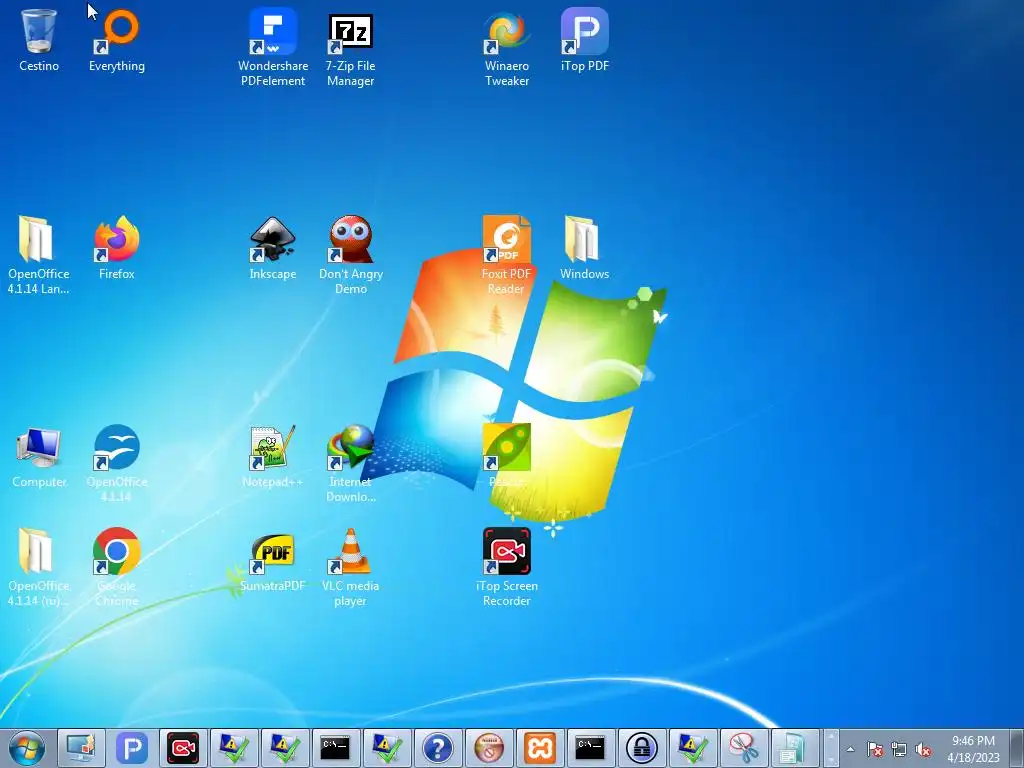
Task: Select the Internet Downlo... shortcut icon
Action: (x=351, y=463)
